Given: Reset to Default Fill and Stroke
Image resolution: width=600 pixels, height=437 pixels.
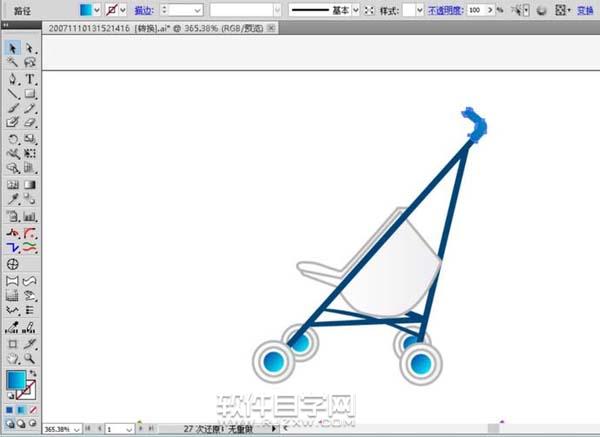Looking at the screenshot, I should [x=10, y=396].
